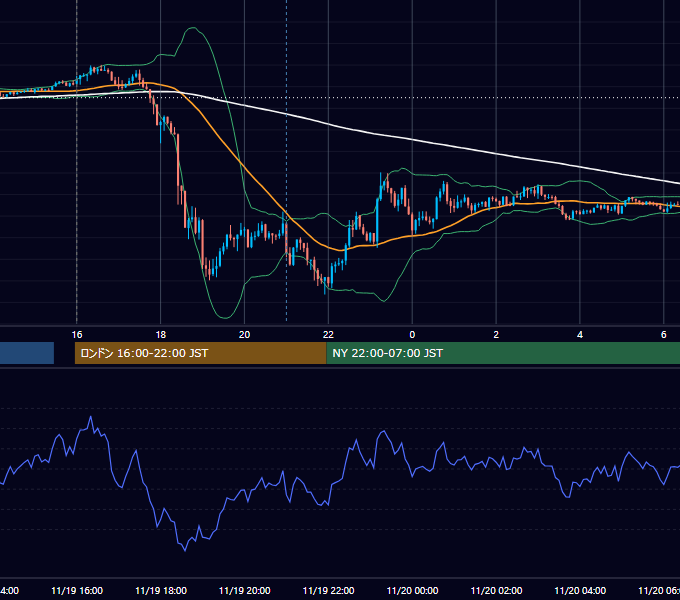Click the 18 hour label on price chart axis
Image resolution: width=680 pixels, height=600 pixels.
pyautogui.click(x=160, y=335)
